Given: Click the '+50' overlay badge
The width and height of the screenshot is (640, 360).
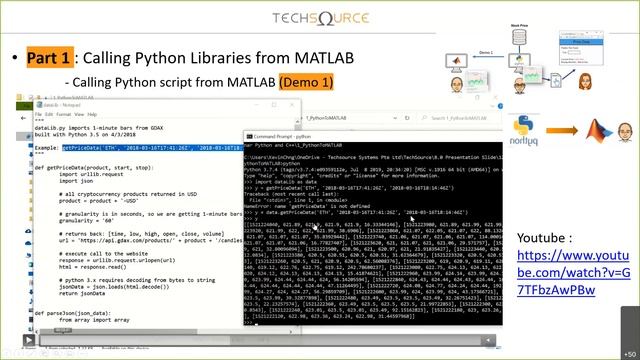Looking at the screenshot, I should [x=630, y=354].
